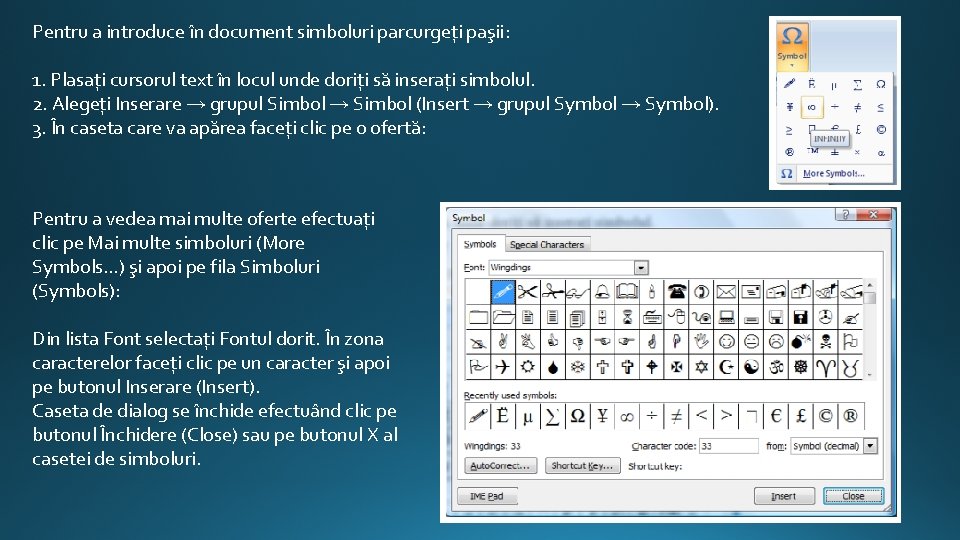Open the Font dropdown showing Wingdings
This screenshot has width=960, height=540.
(641, 268)
